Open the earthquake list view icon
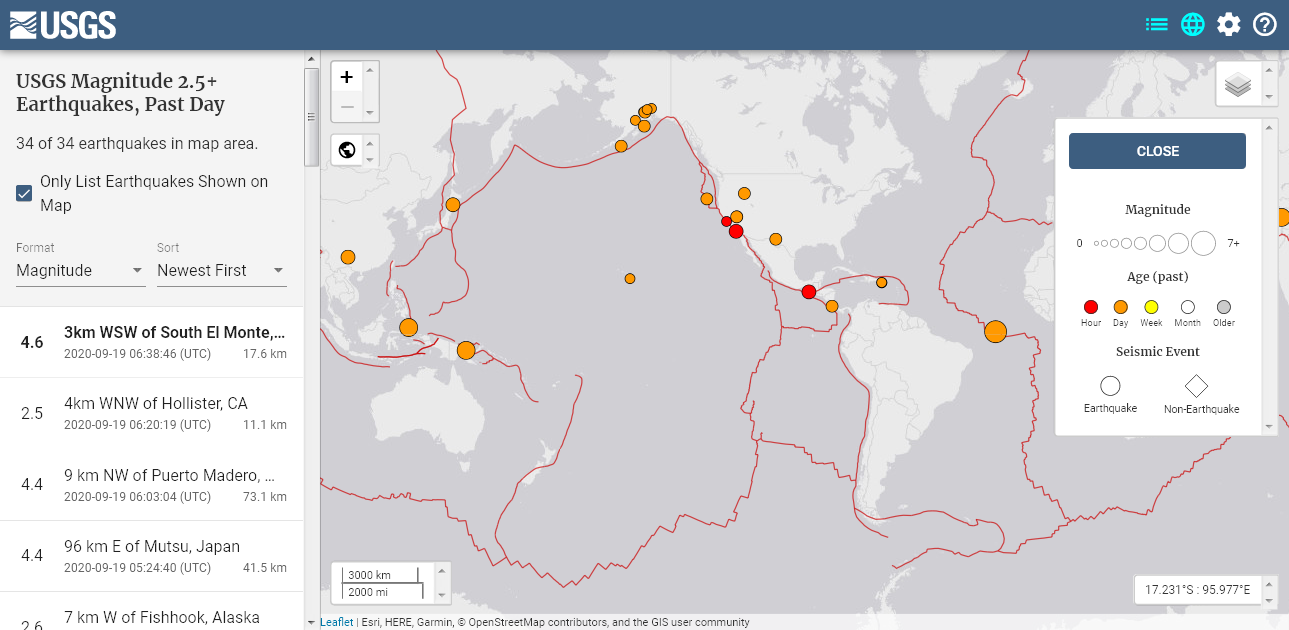Image resolution: width=1289 pixels, height=630 pixels. [1157, 24]
